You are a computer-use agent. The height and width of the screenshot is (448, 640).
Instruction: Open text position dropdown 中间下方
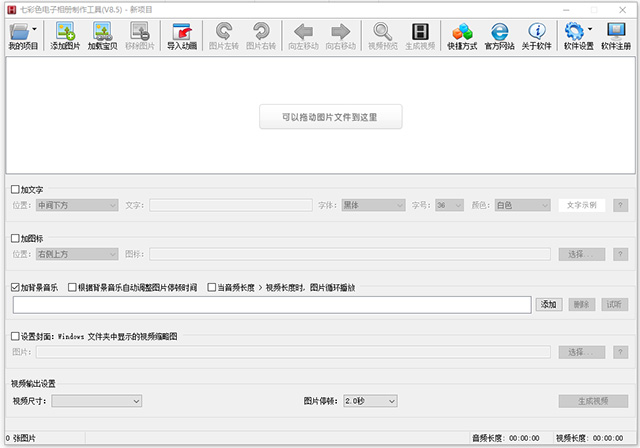(77, 205)
